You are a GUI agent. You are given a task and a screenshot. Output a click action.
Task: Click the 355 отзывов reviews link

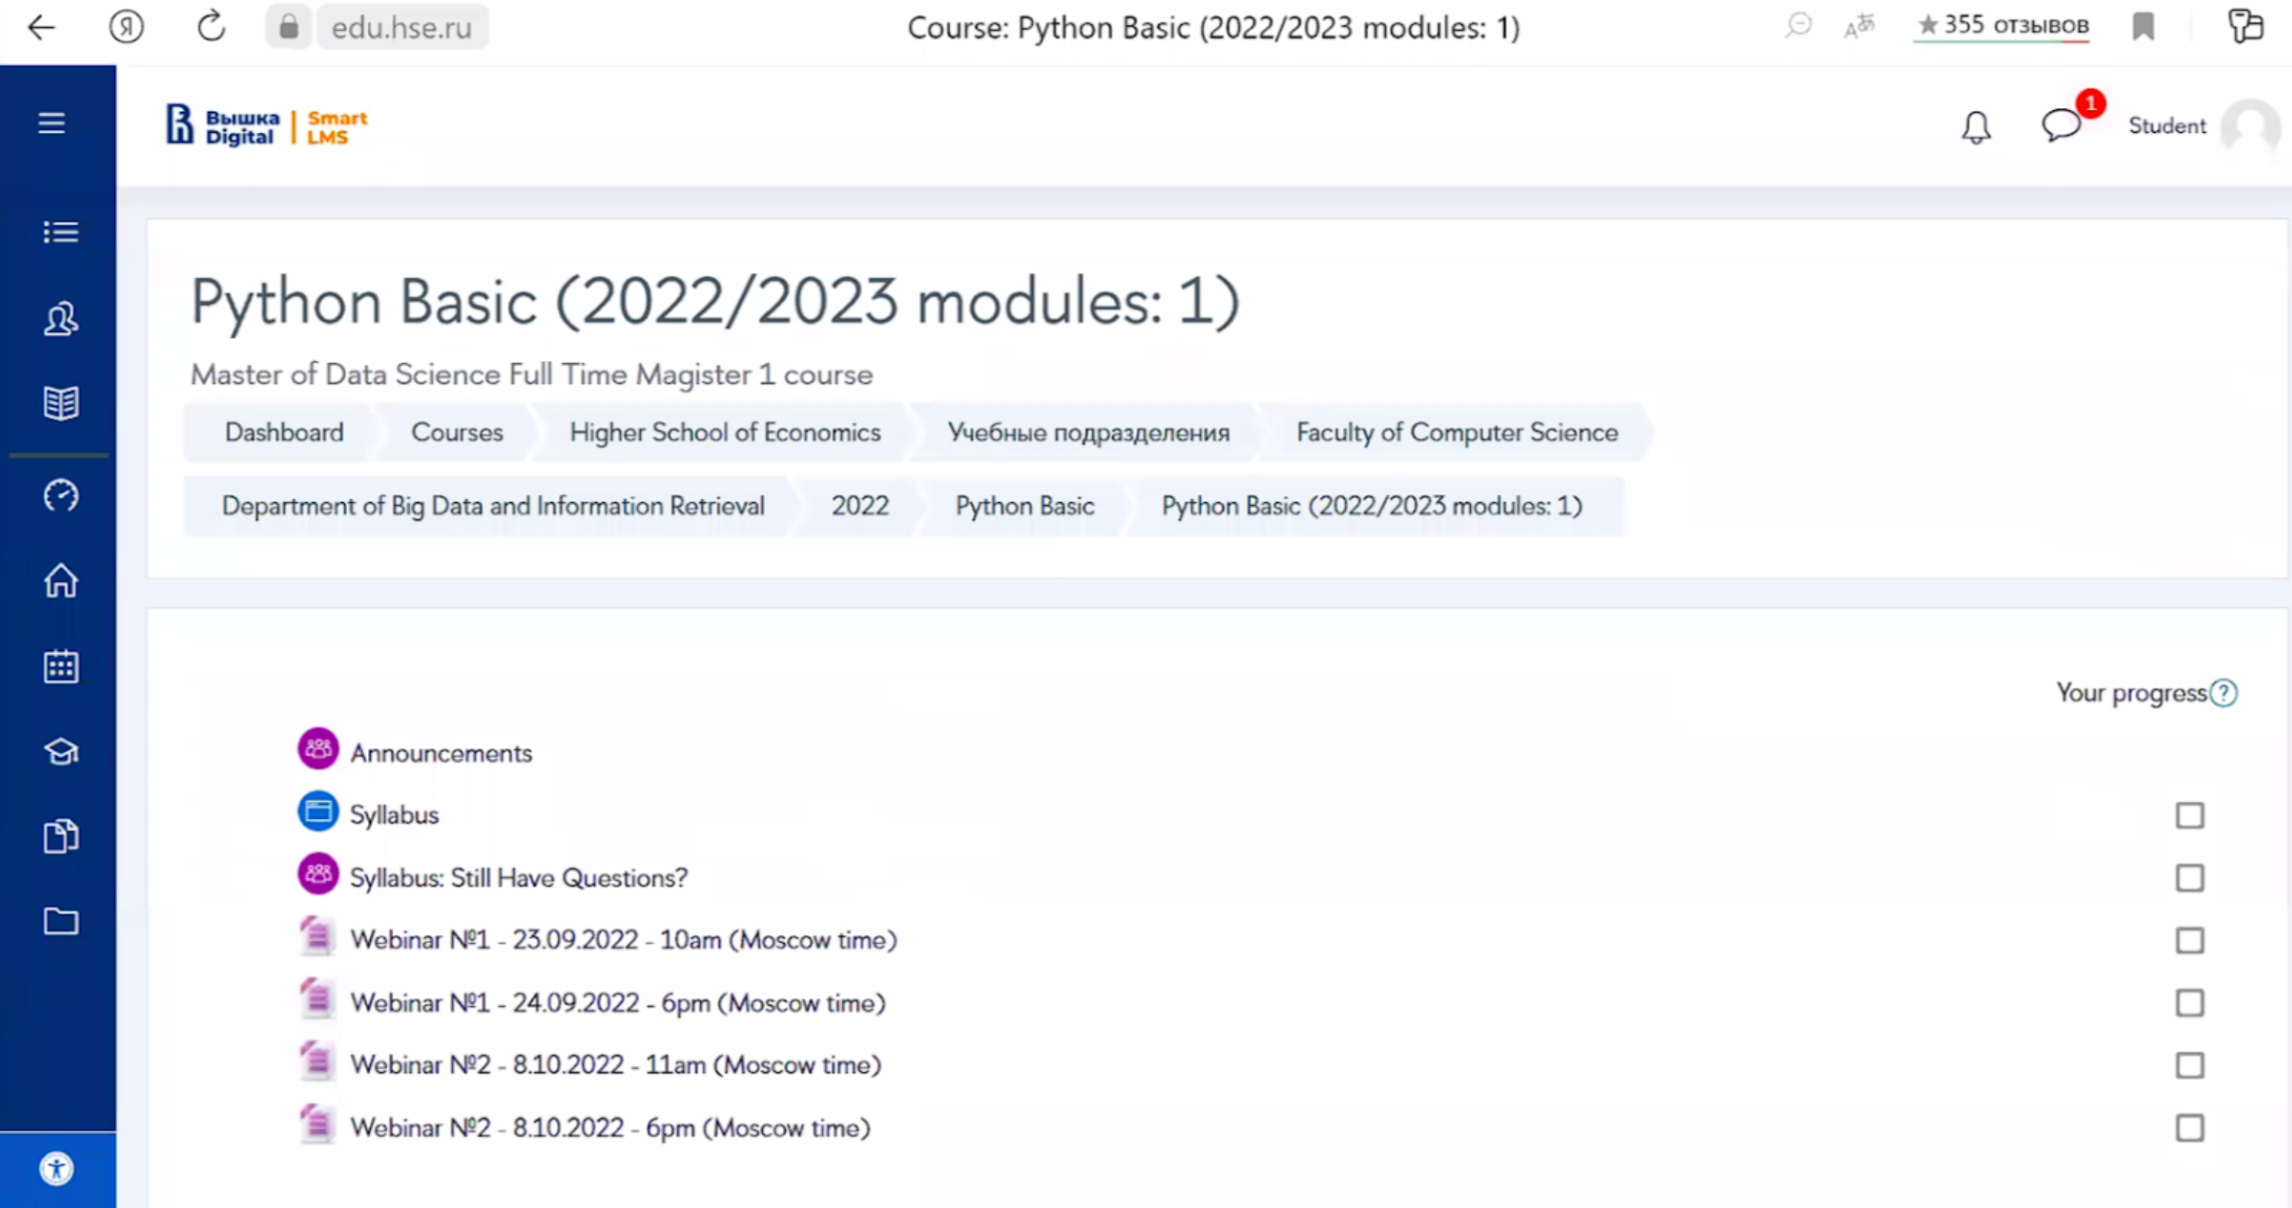pos(2002,26)
